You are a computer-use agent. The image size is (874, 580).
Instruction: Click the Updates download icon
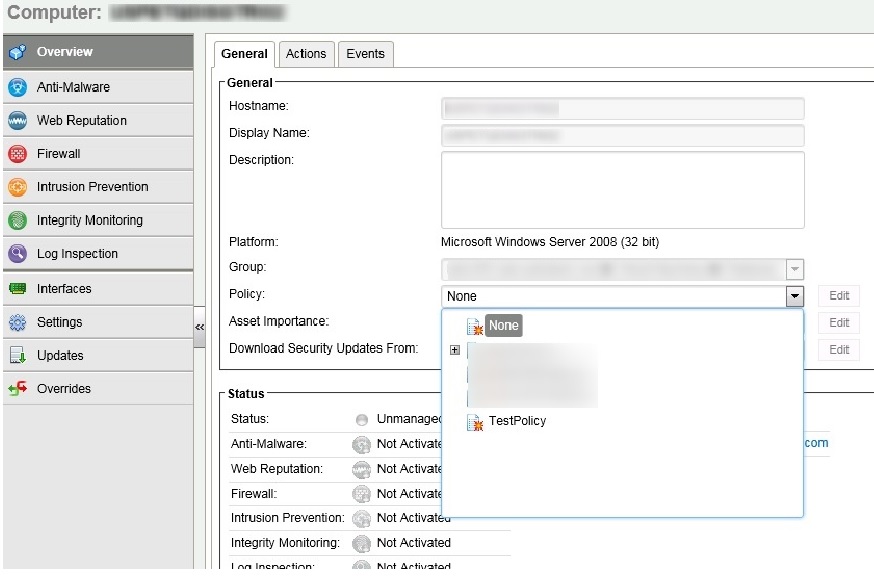17,356
